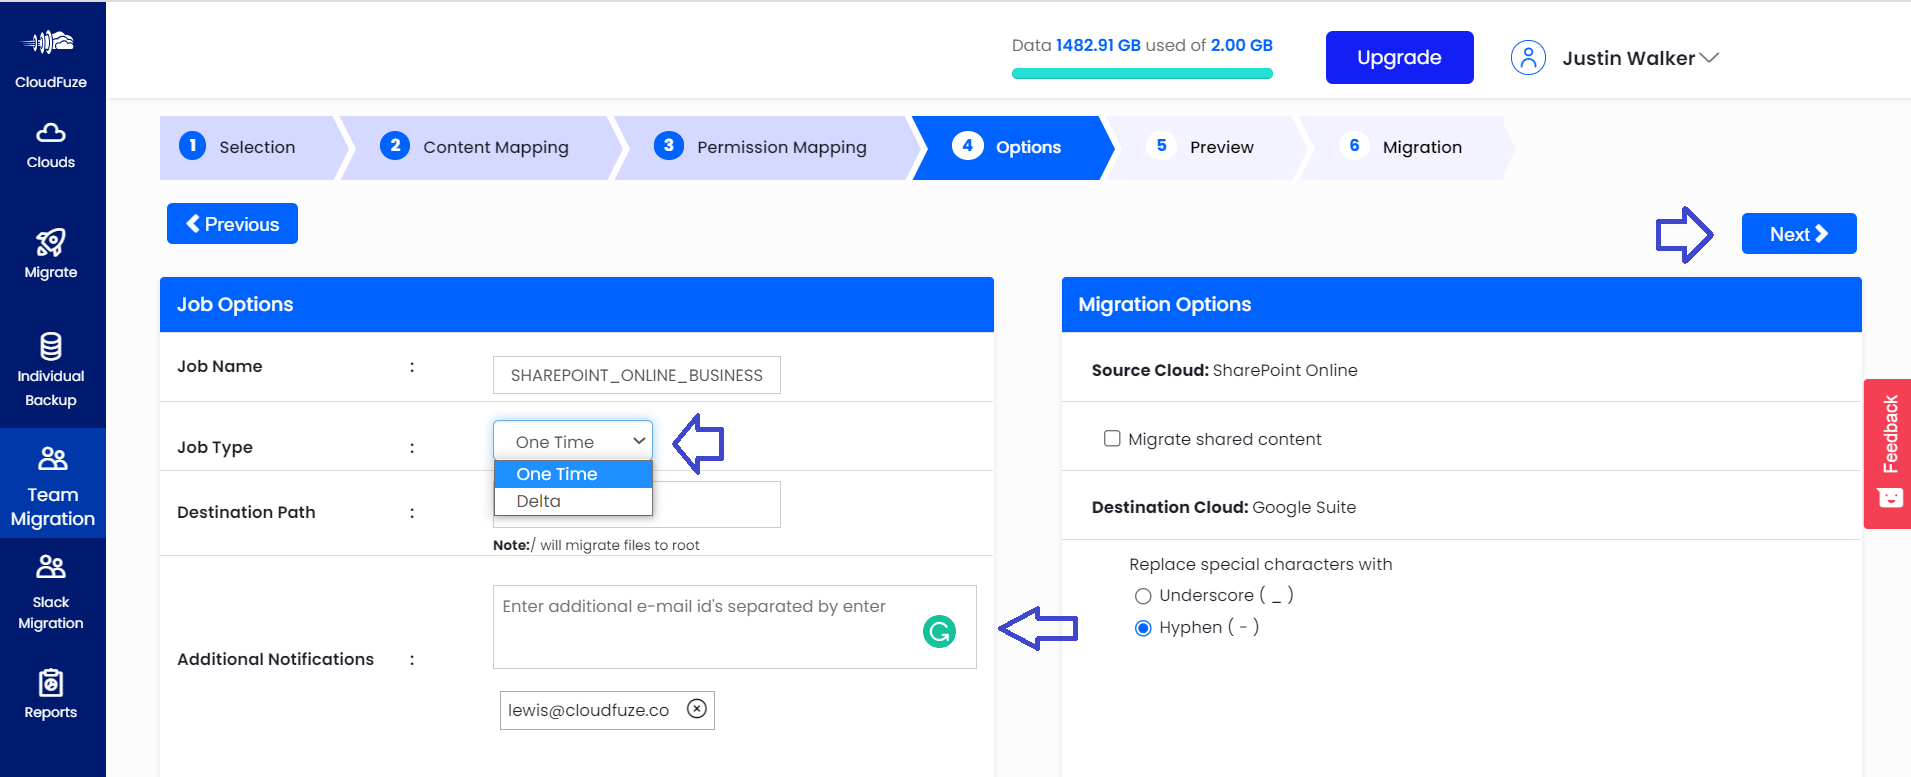Select step 4 Options

(1012, 147)
